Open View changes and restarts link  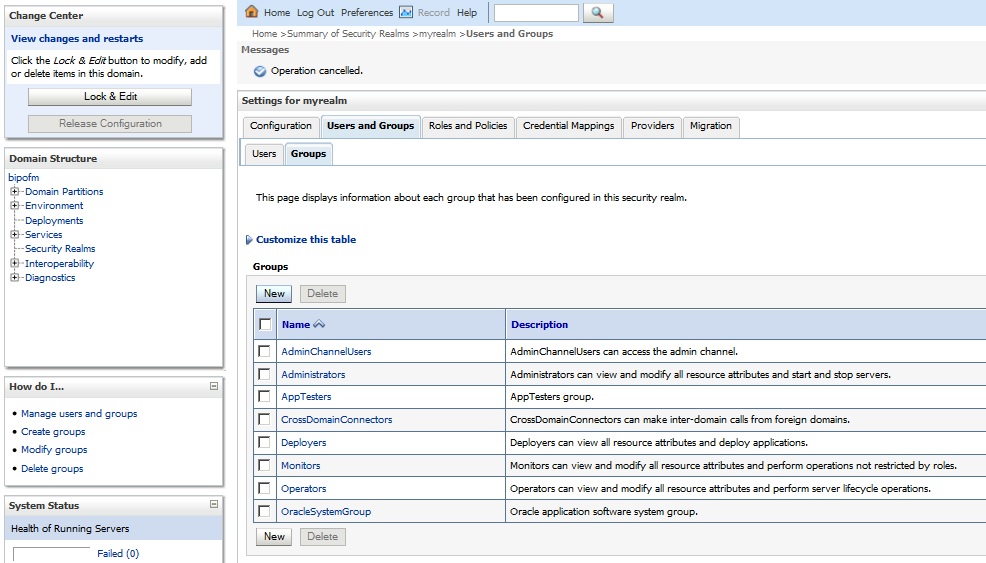coord(77,38)
